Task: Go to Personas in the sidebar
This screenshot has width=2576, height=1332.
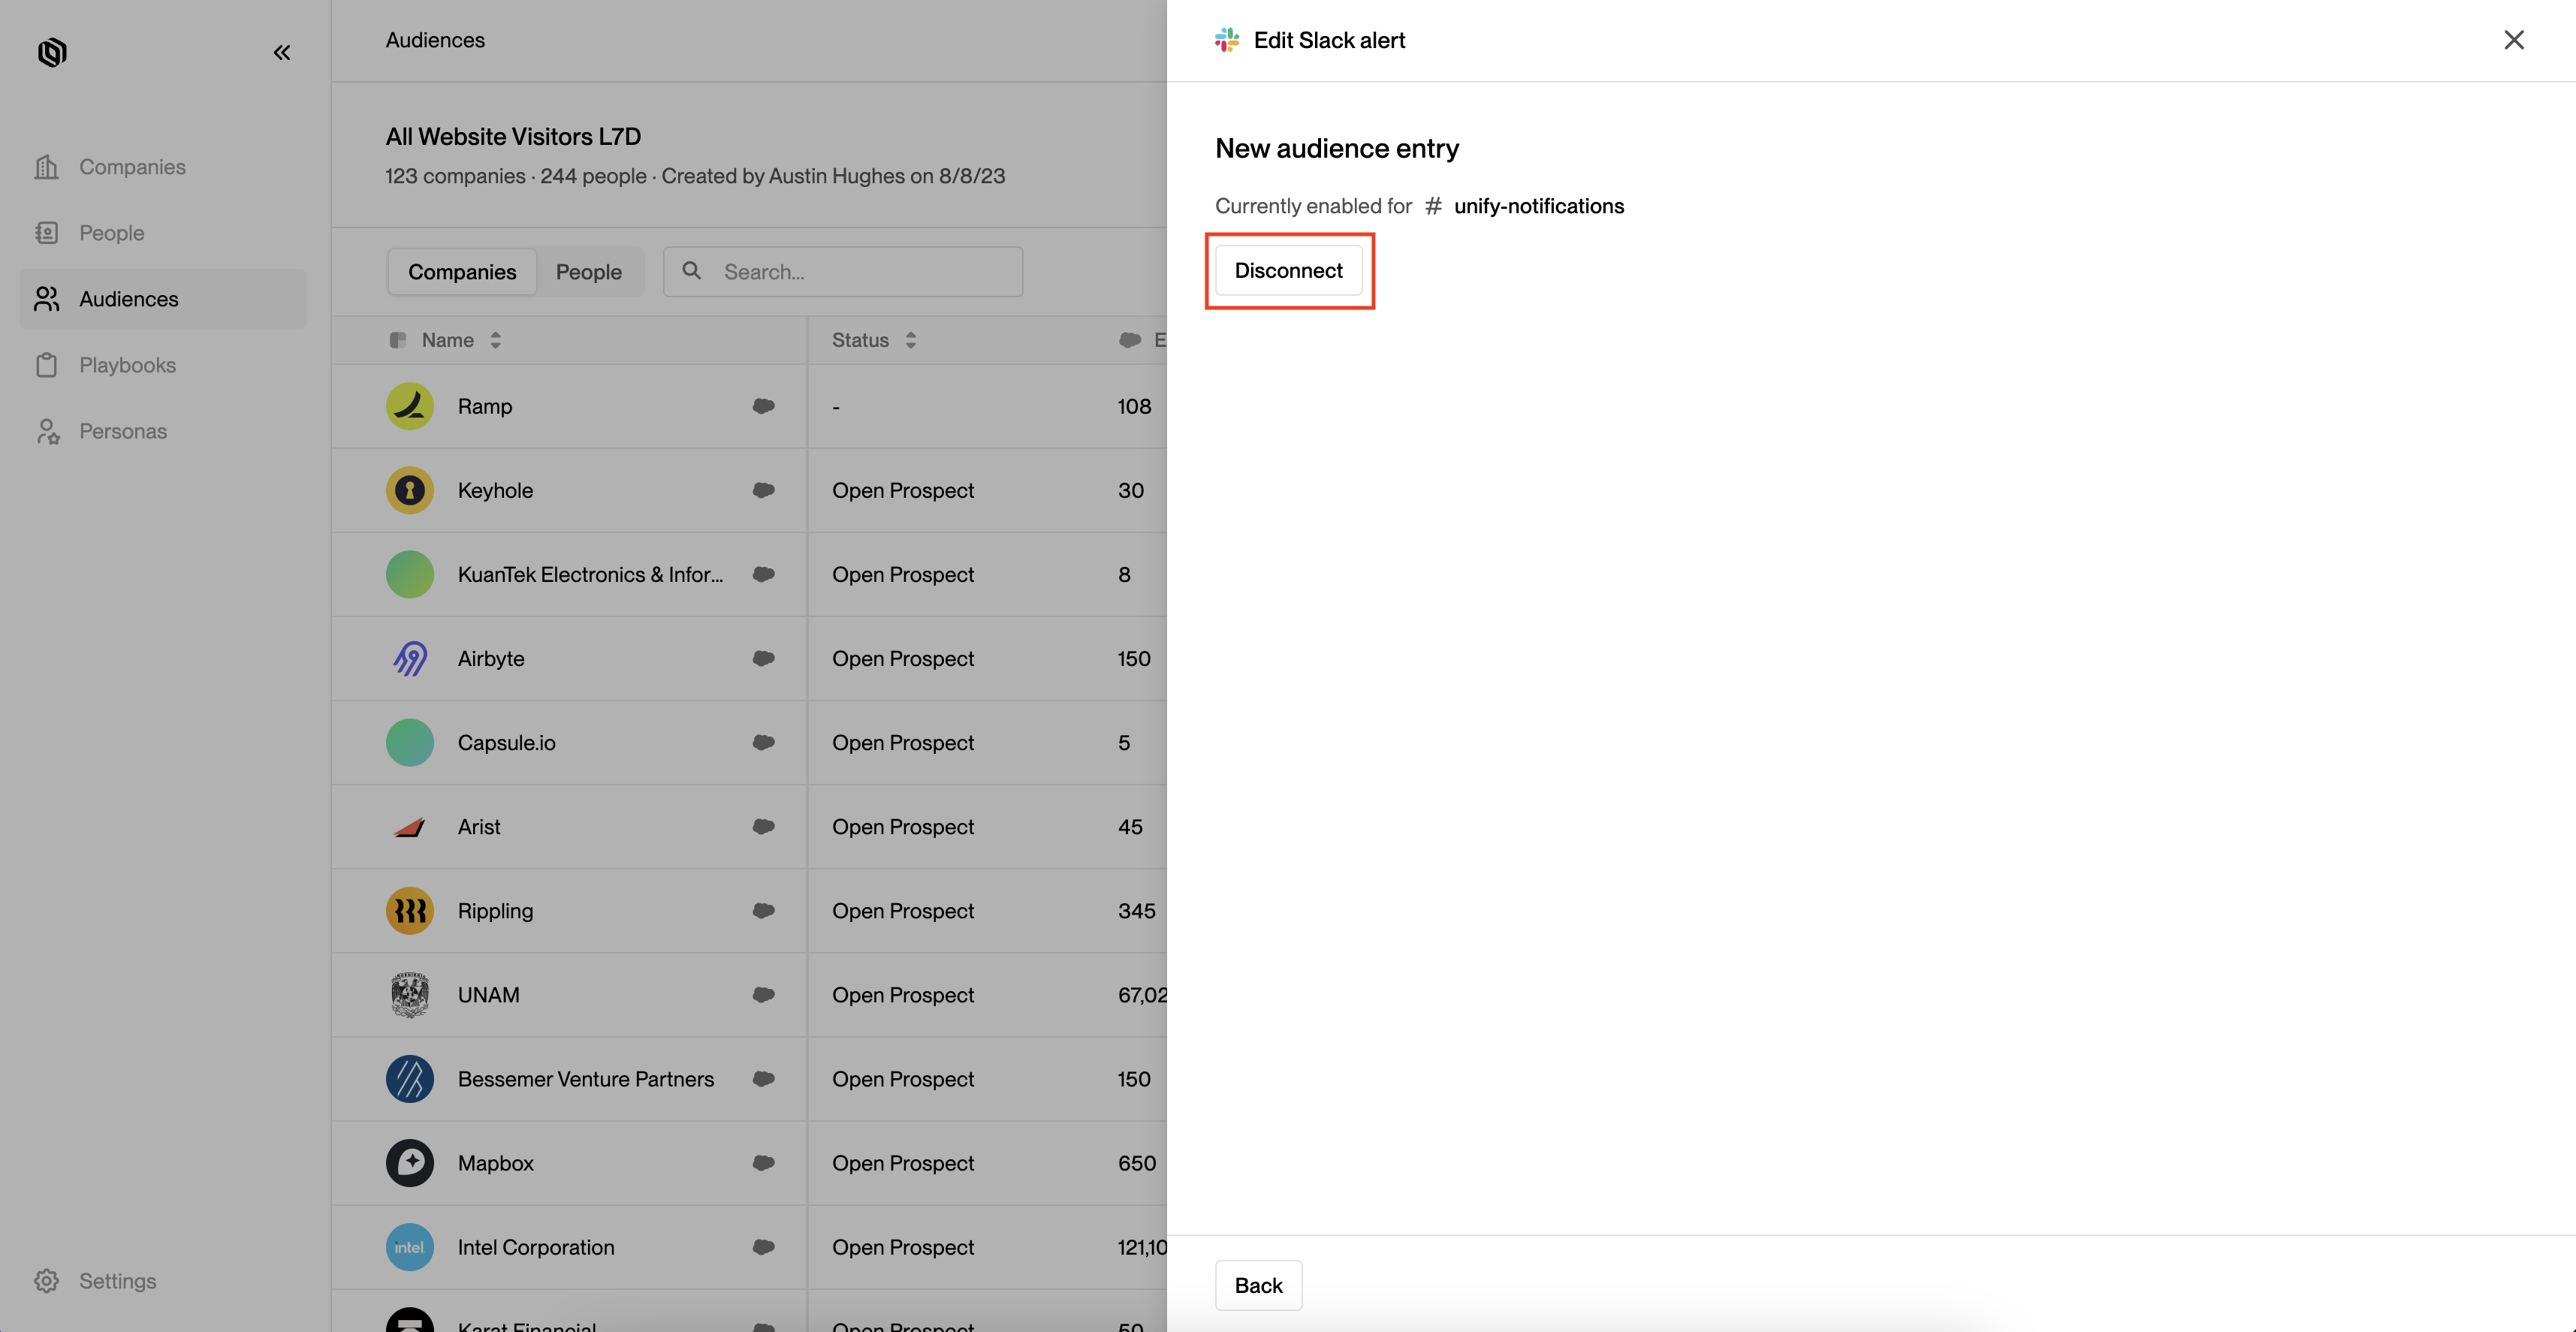Action: click(x=122, y=431)
